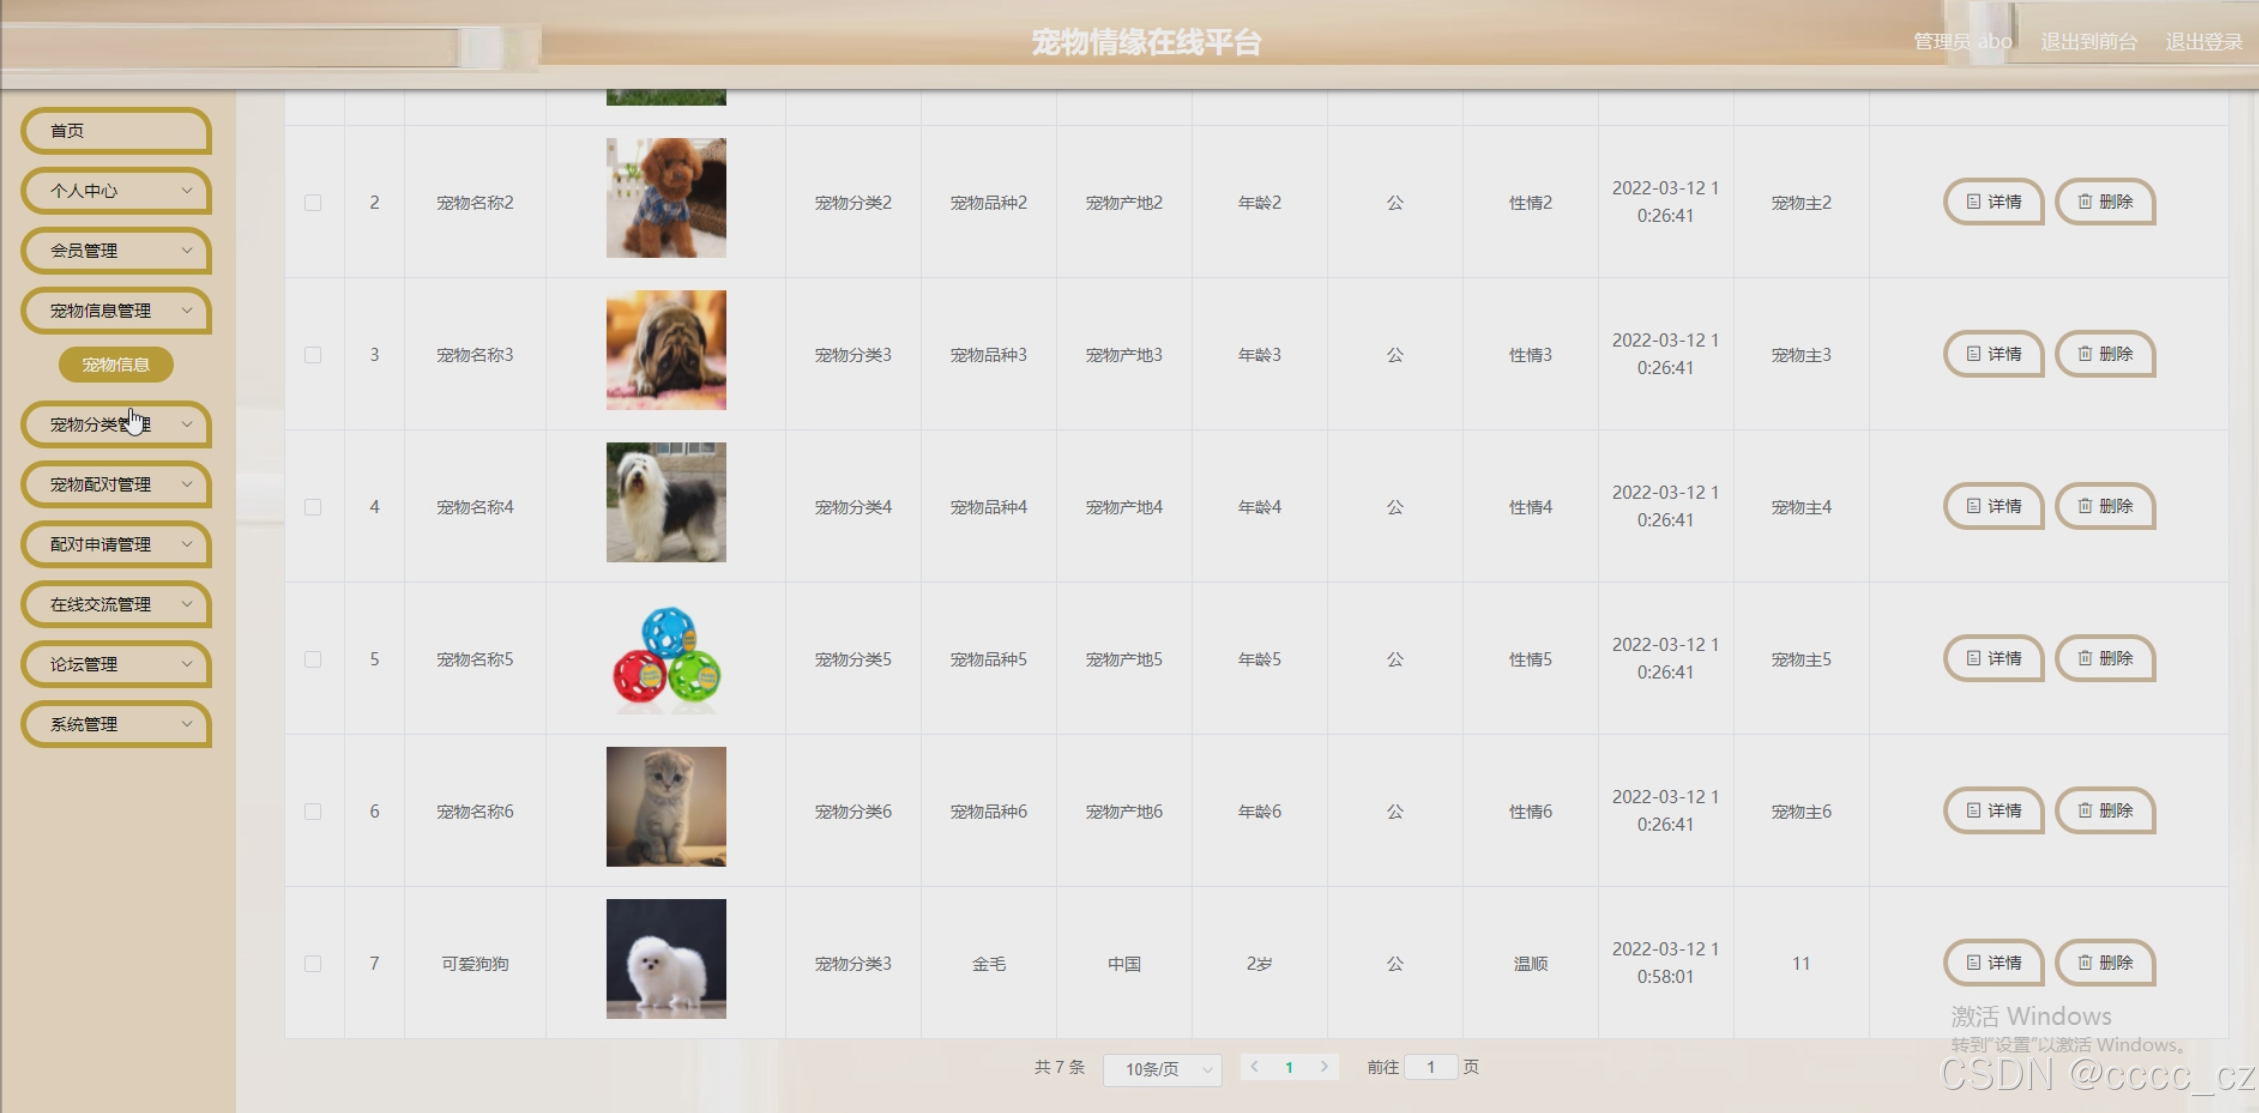Image resolution: width=2259 pixels, height=1113 pixels.
Task: Go to previous page arrow
Action: (1254, 1067)
